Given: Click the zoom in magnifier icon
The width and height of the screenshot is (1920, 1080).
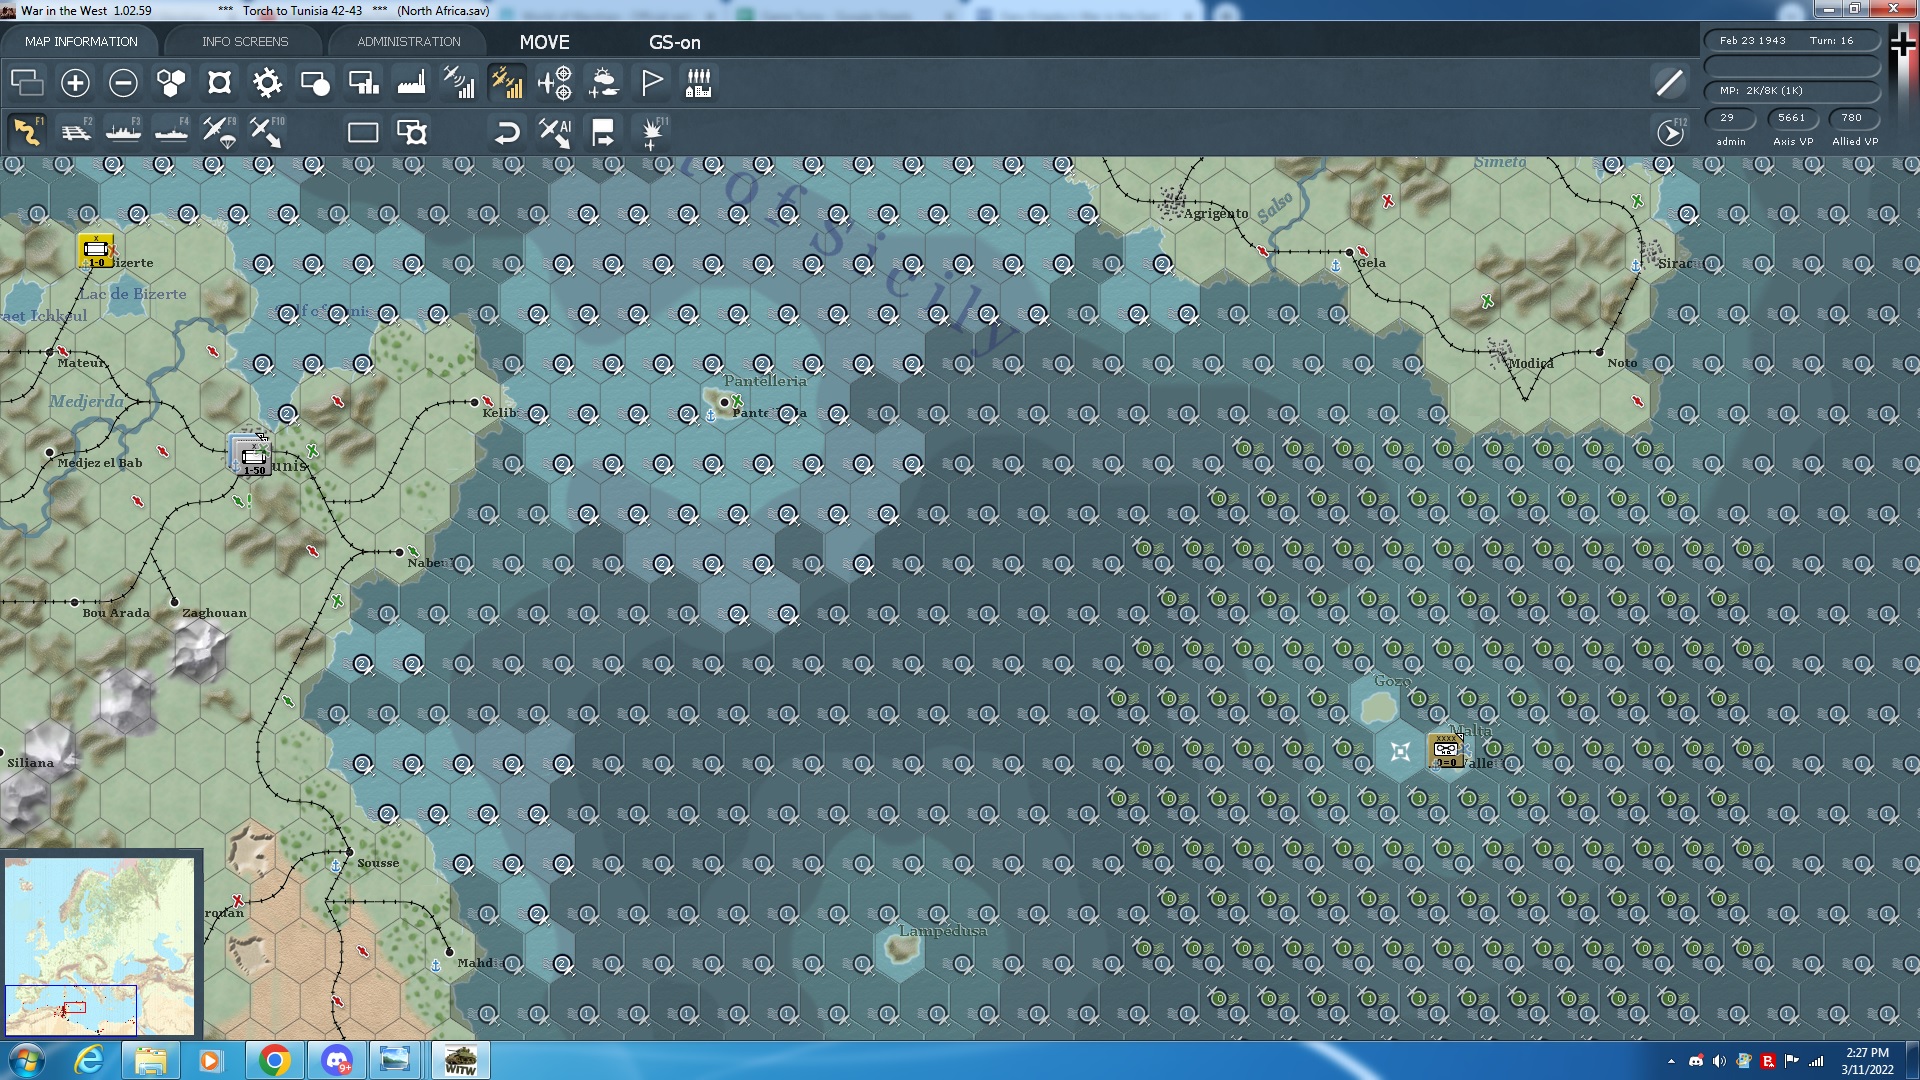Looking at the screenshot, I should point(75,84).
